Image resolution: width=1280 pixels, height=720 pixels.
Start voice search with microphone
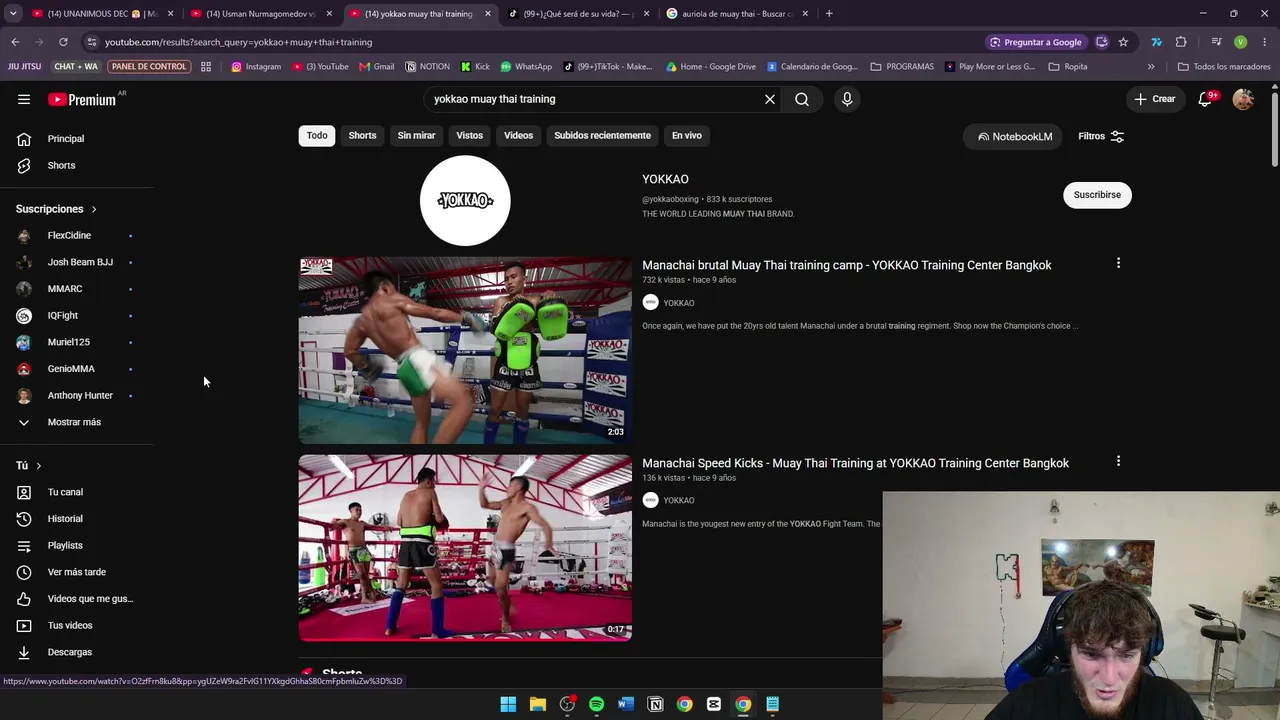[x=847, y=99]
